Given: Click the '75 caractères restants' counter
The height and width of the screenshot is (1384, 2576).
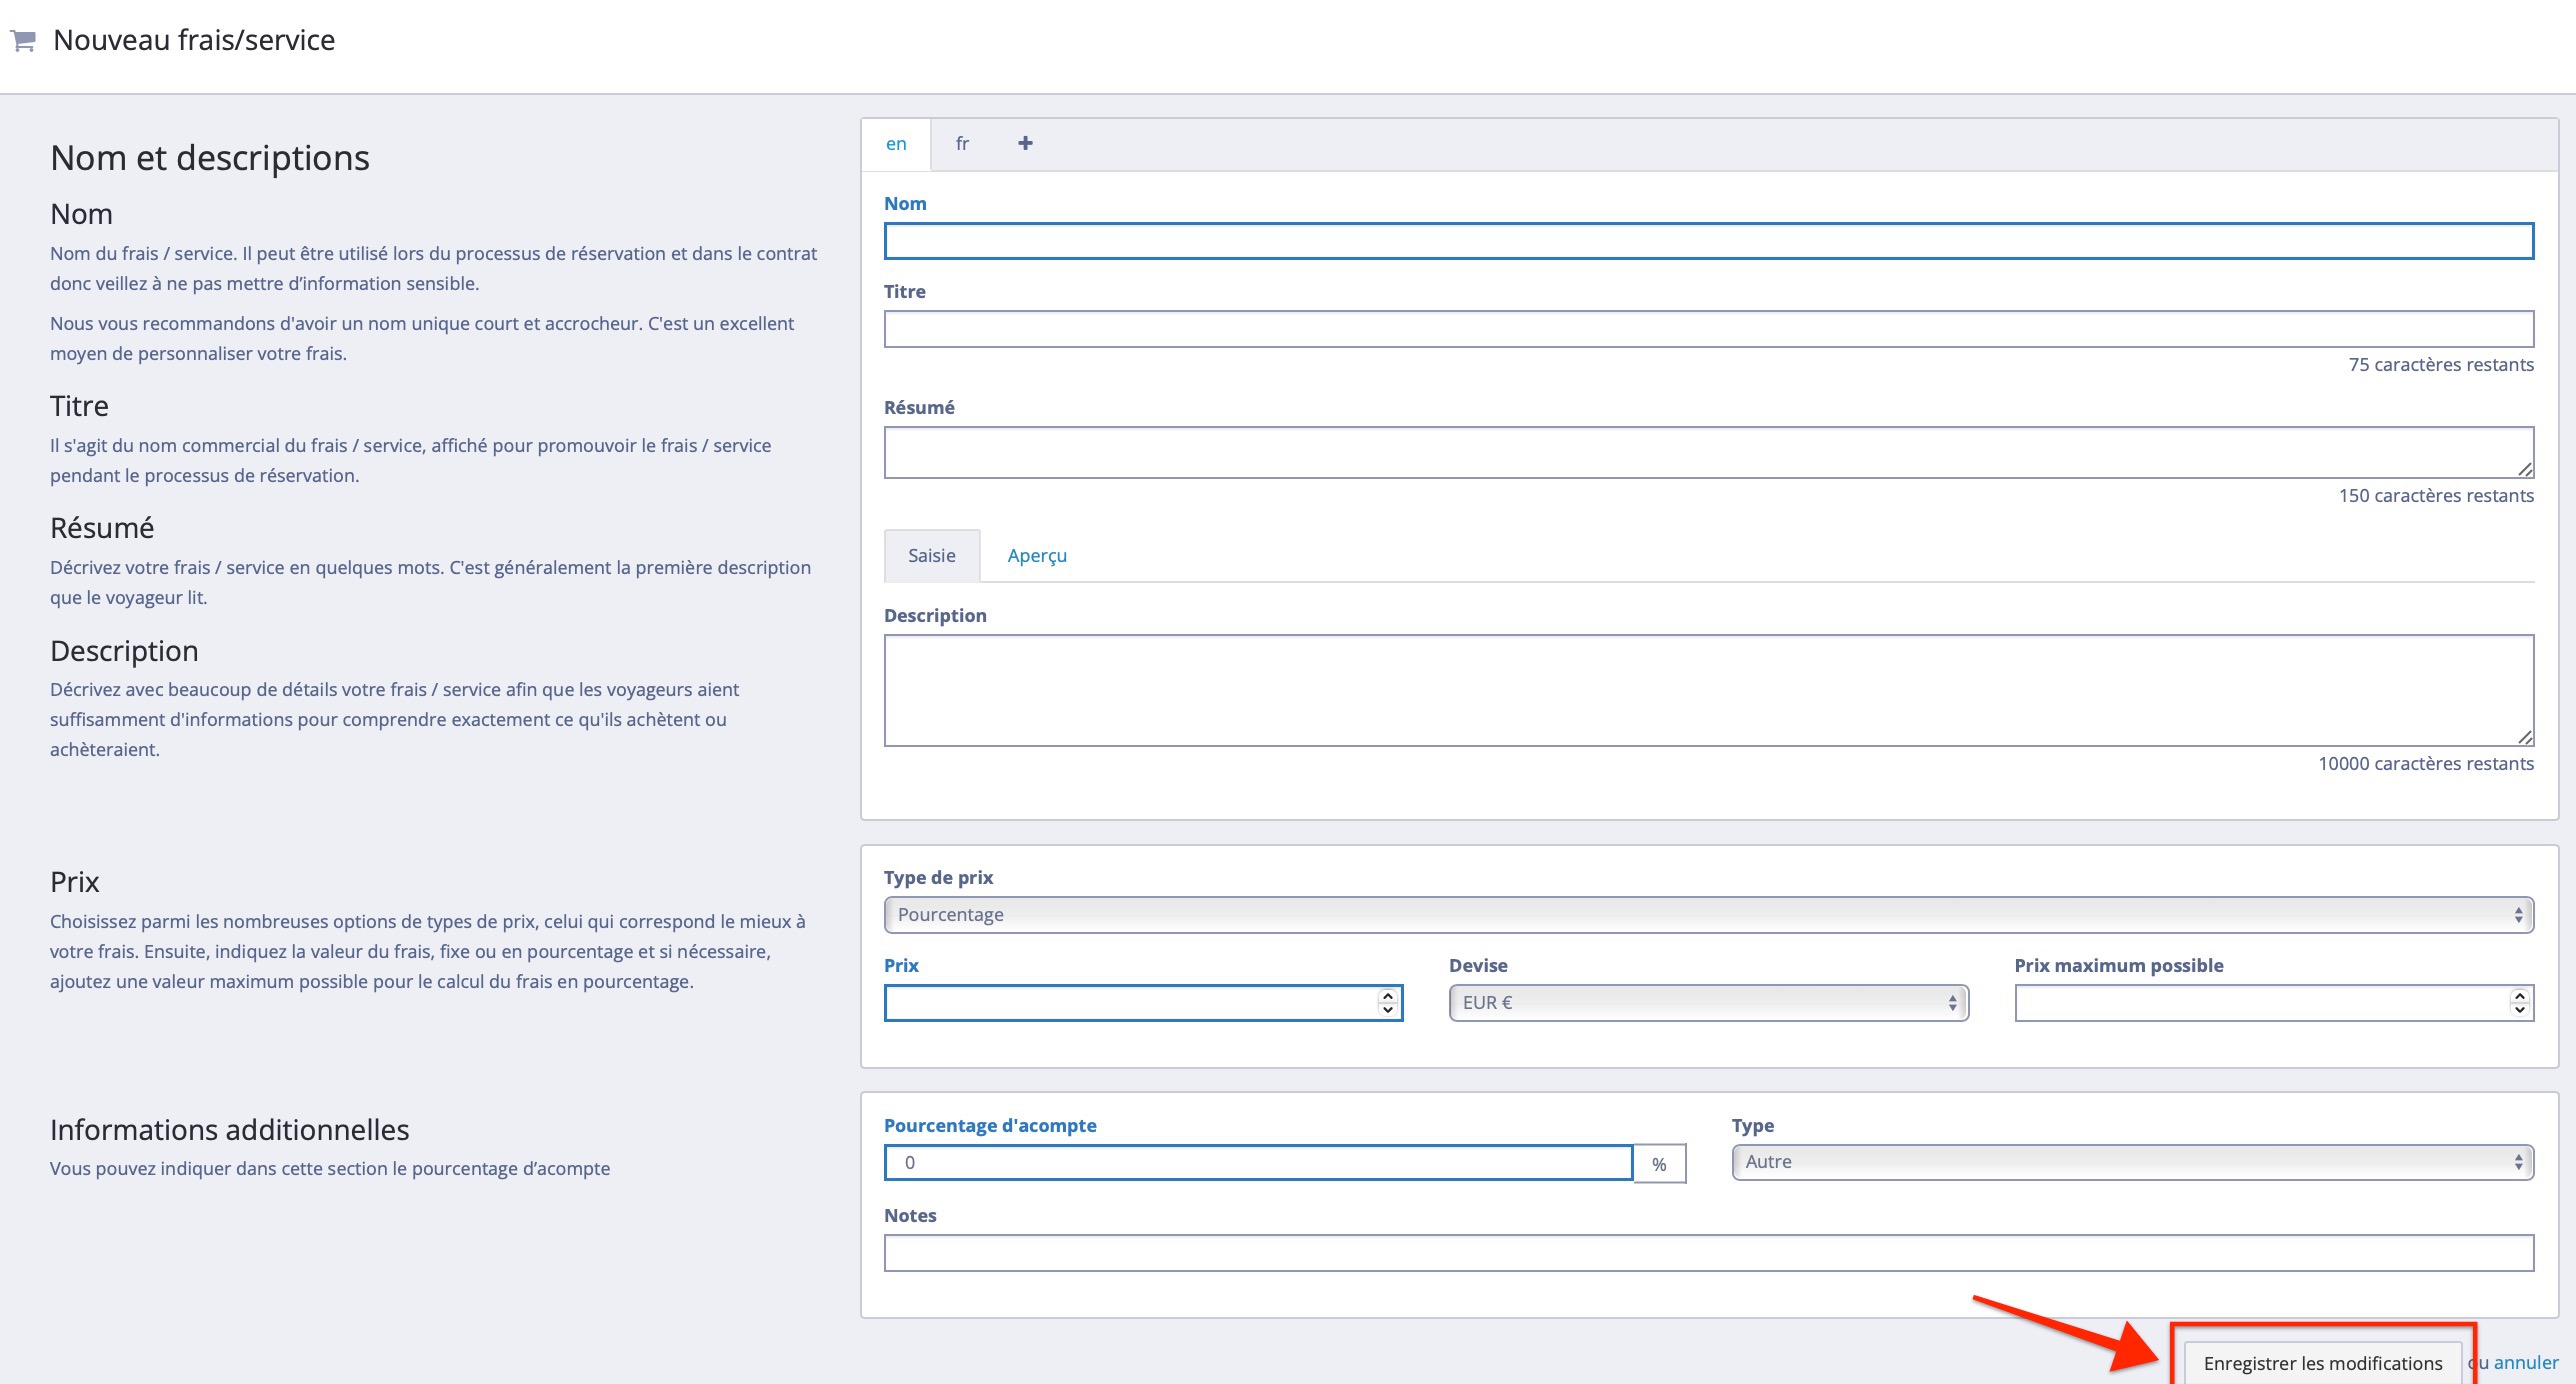Looking at the screenshot, I should (2441, 365).
